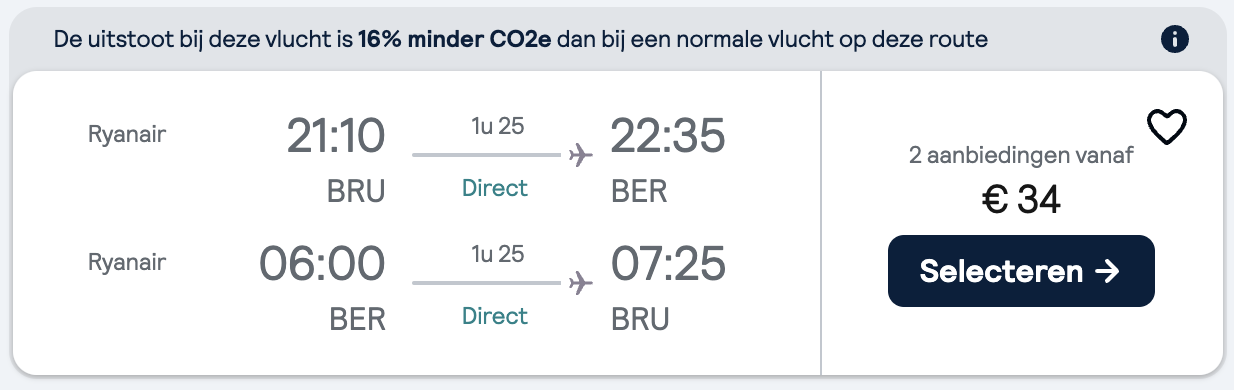Click the return flight airplane icon

click(580, 283)
